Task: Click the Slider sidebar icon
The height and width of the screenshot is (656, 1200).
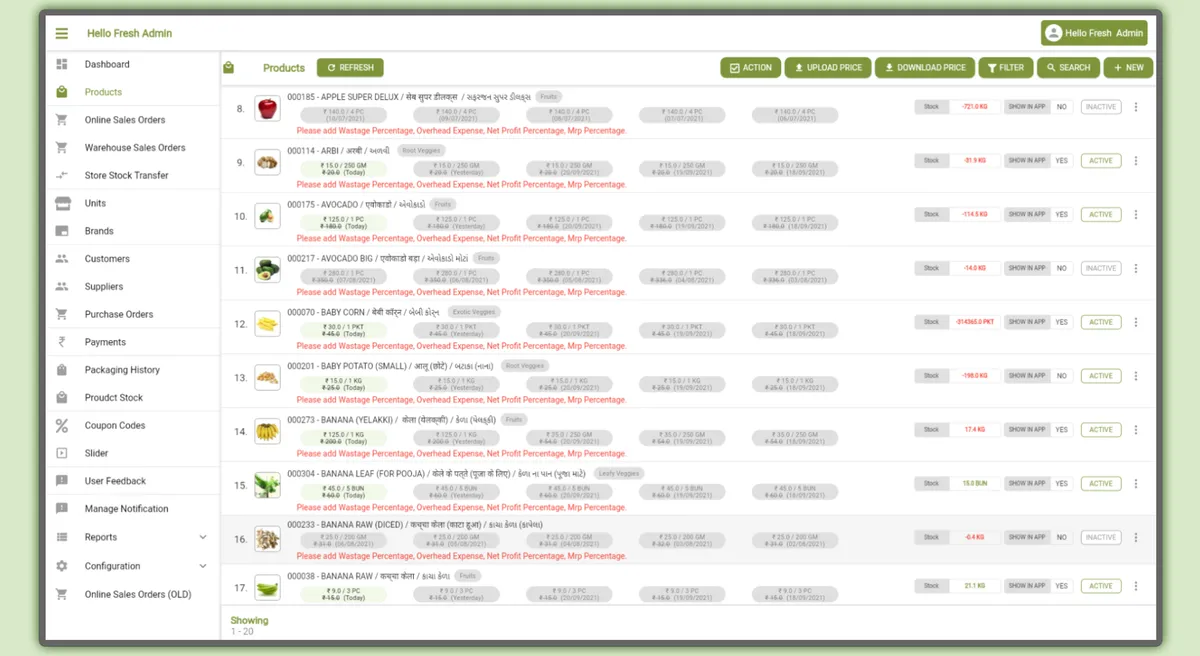Action: pyautogui.click(x=62, y=453)
